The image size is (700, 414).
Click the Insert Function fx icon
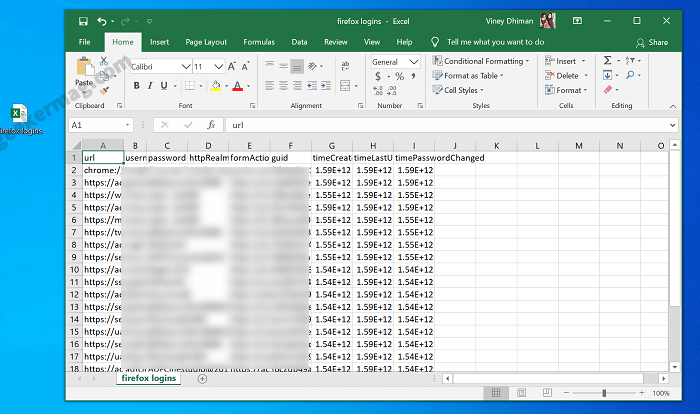[x=211, y=125]
